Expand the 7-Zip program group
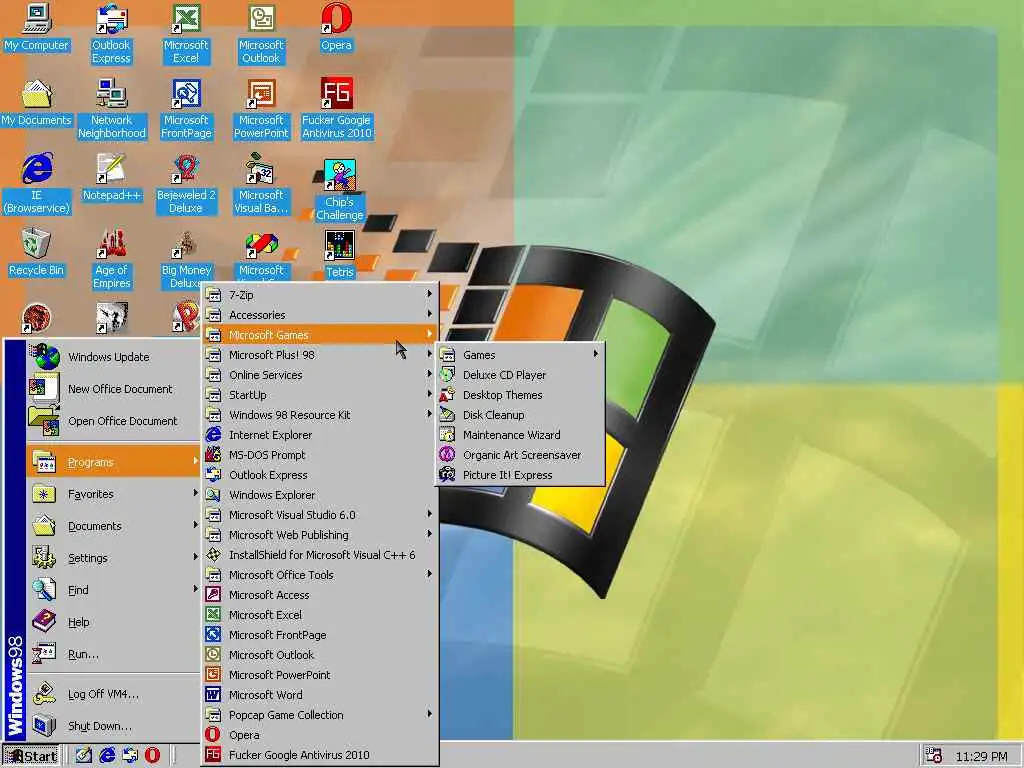The width and height of the screenshot is (1024, 768). (319, 295)
